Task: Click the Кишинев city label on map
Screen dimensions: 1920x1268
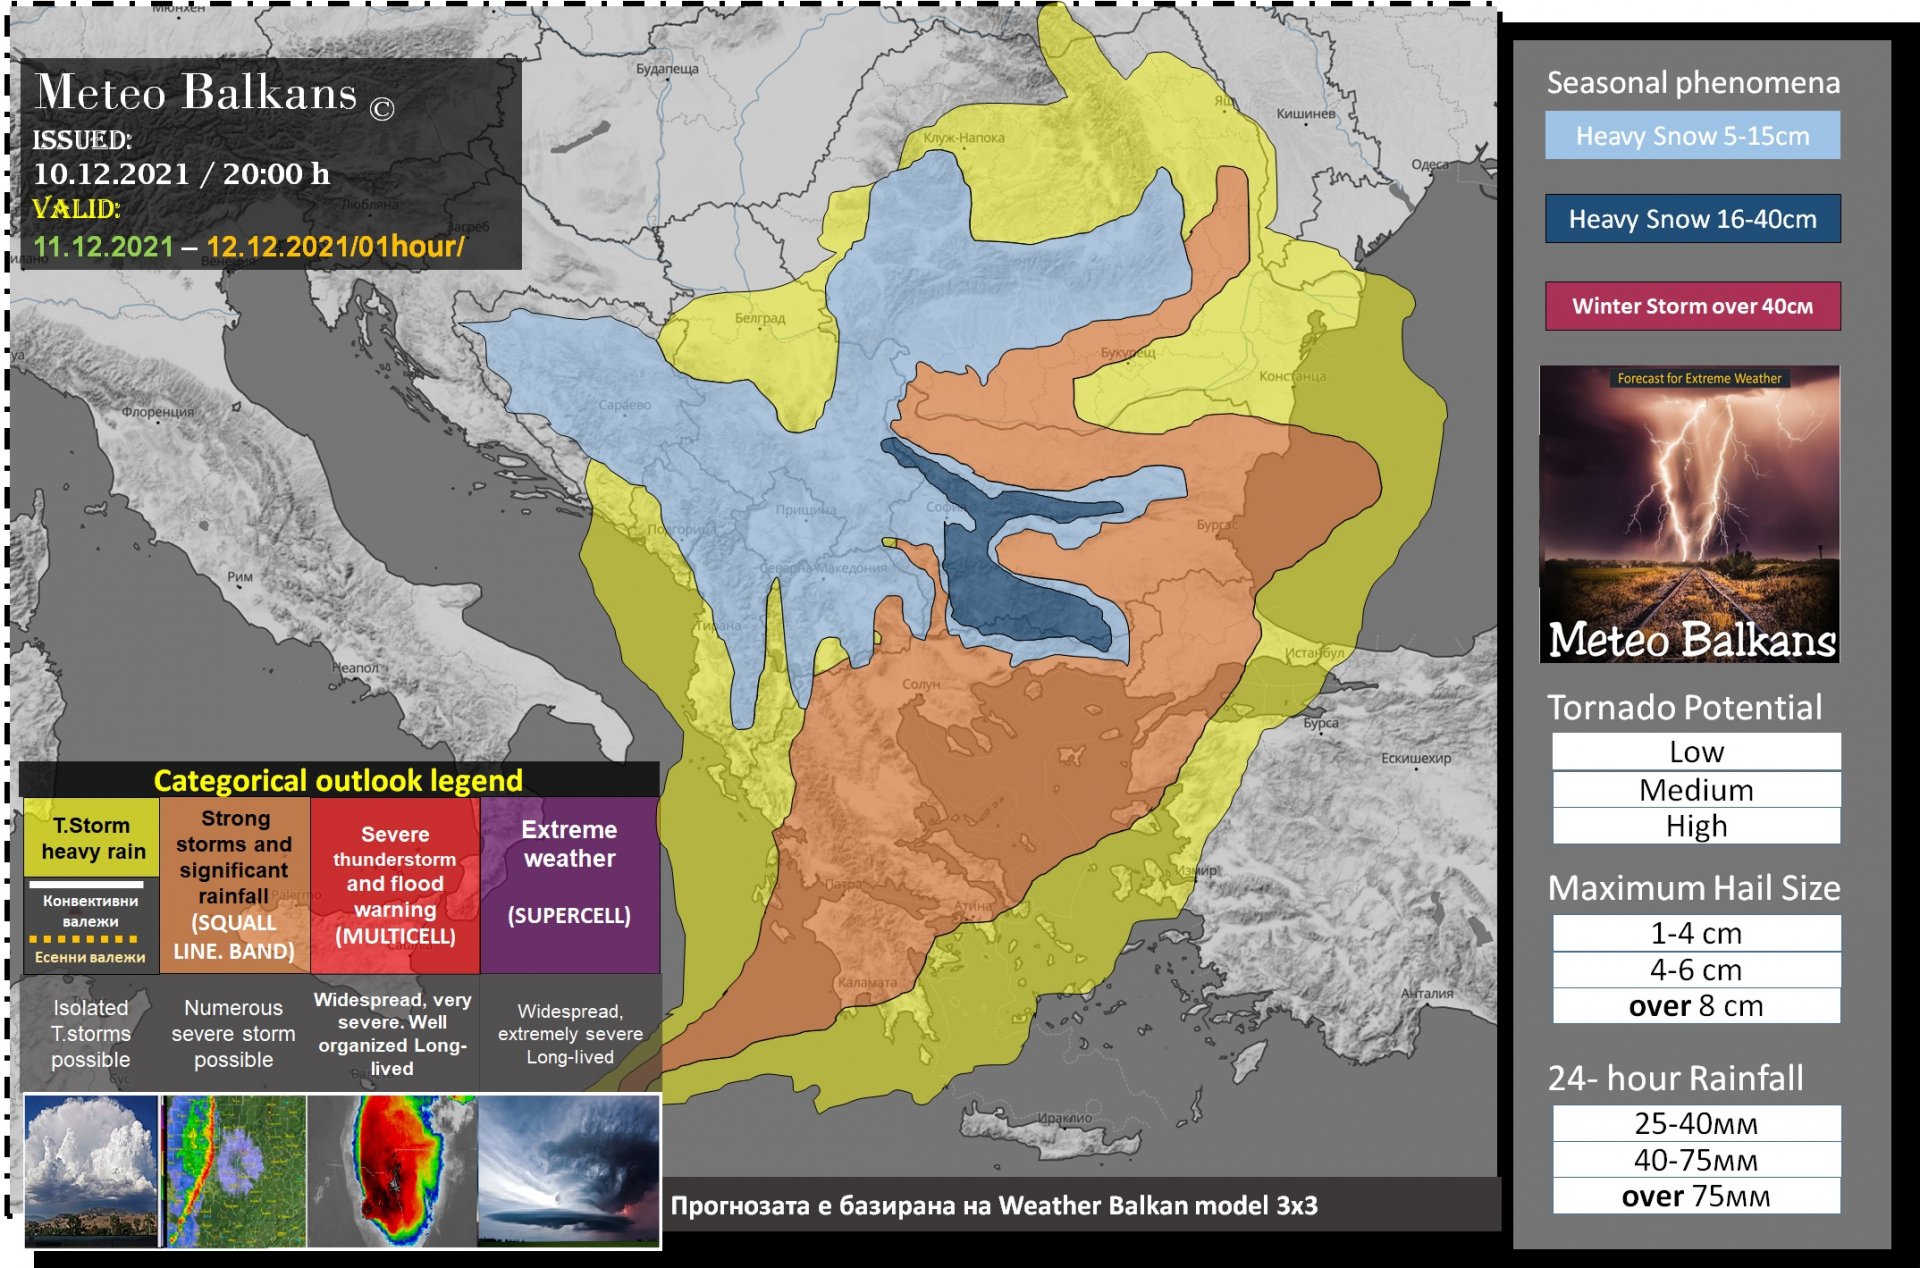Action: coord(1305,114)
